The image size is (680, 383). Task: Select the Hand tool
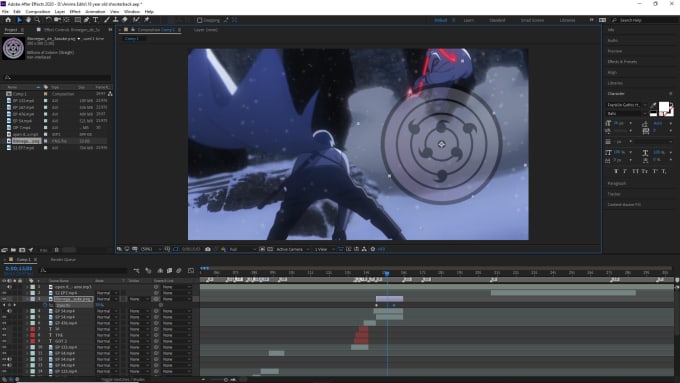[28, 20]
